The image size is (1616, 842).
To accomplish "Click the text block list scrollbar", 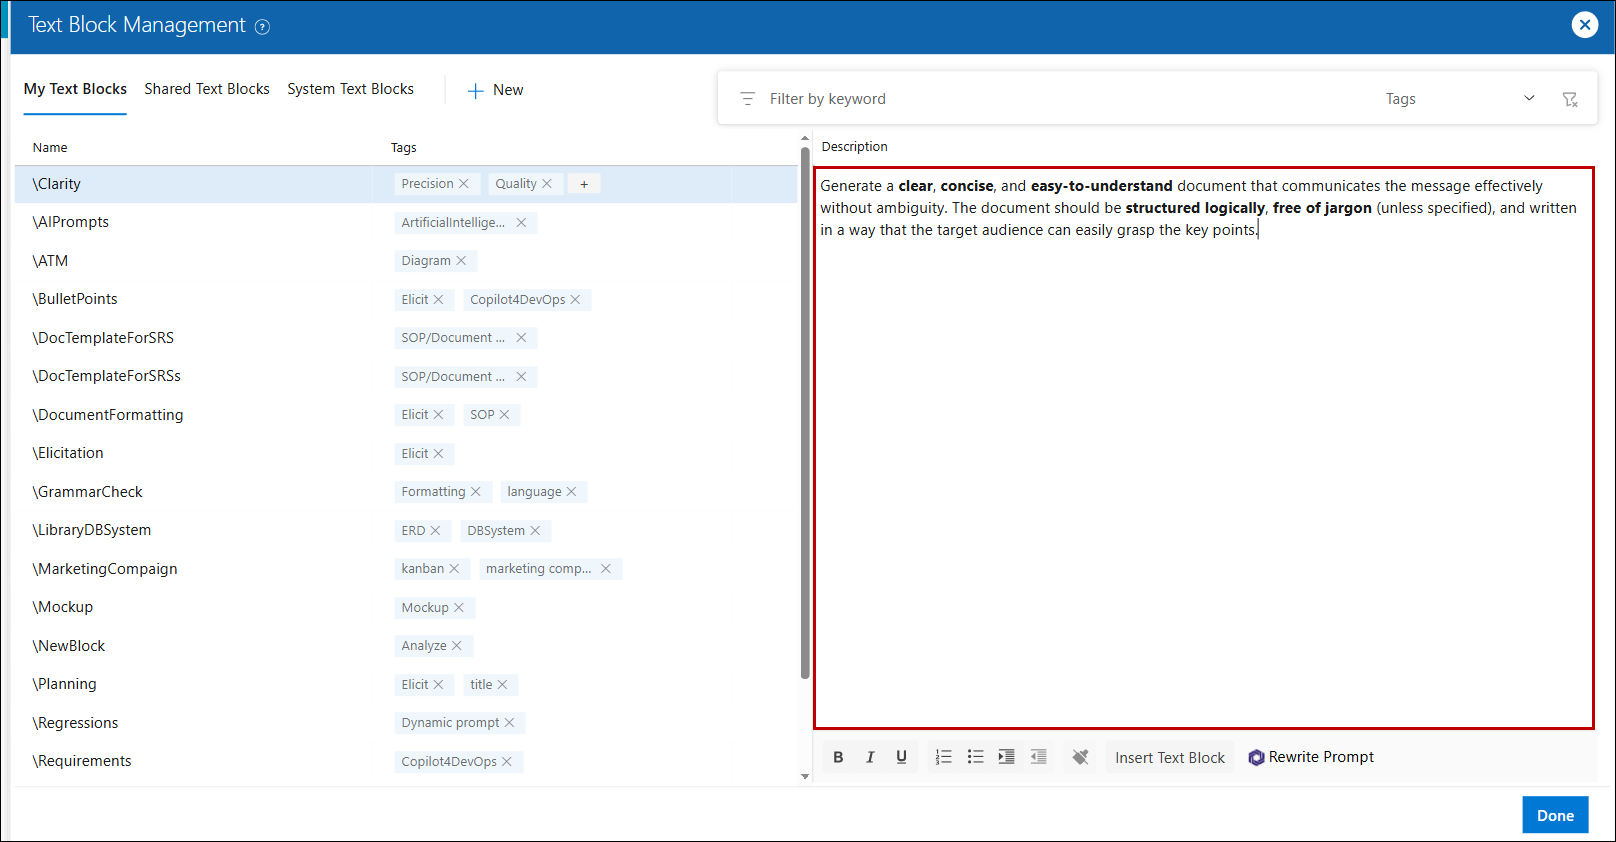I will click(x=805, y=413).
